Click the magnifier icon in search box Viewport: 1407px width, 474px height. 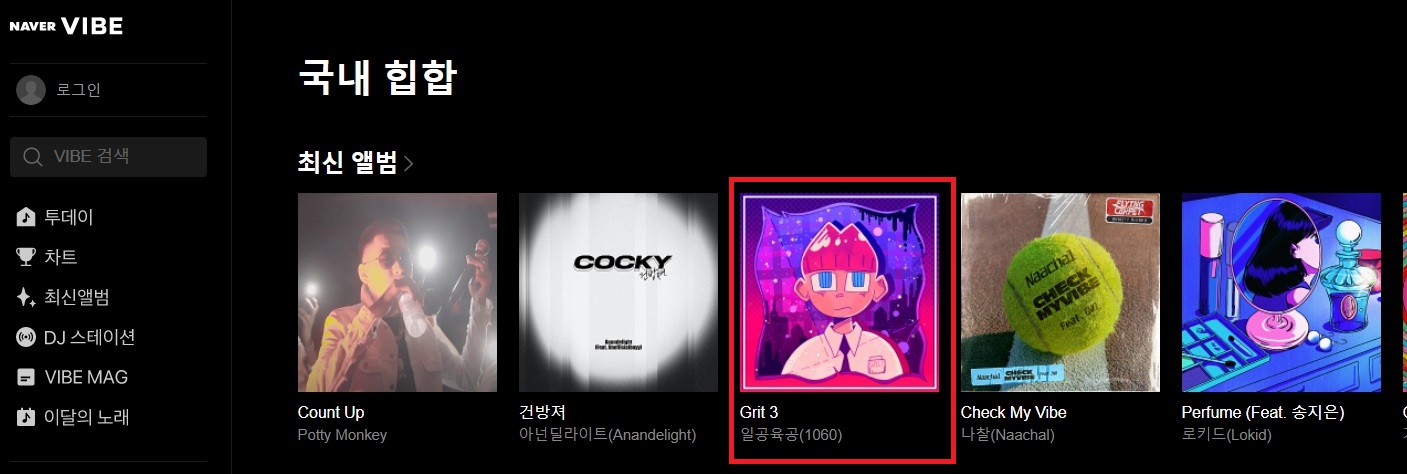[x=33, y=157]
